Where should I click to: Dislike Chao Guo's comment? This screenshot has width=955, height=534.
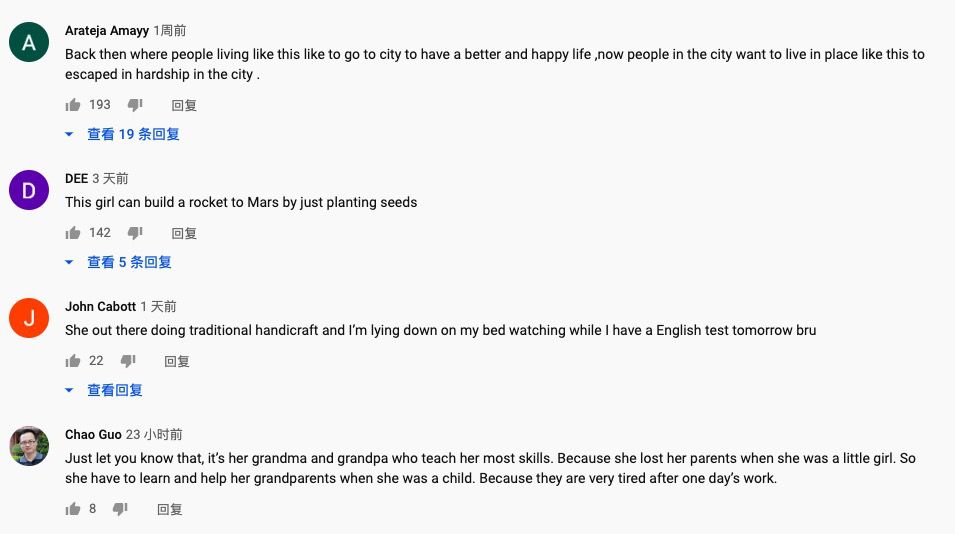pos(120,509)
